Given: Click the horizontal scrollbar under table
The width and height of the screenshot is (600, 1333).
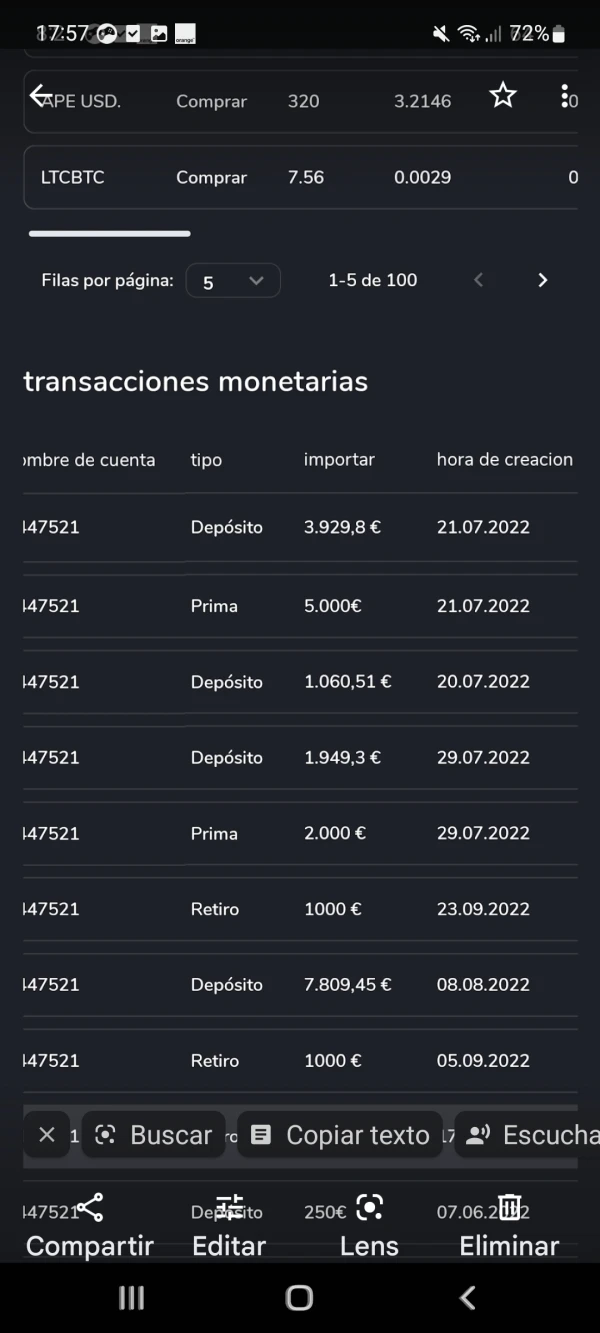Looking at the screenshot, I should (x=110, y=234).
